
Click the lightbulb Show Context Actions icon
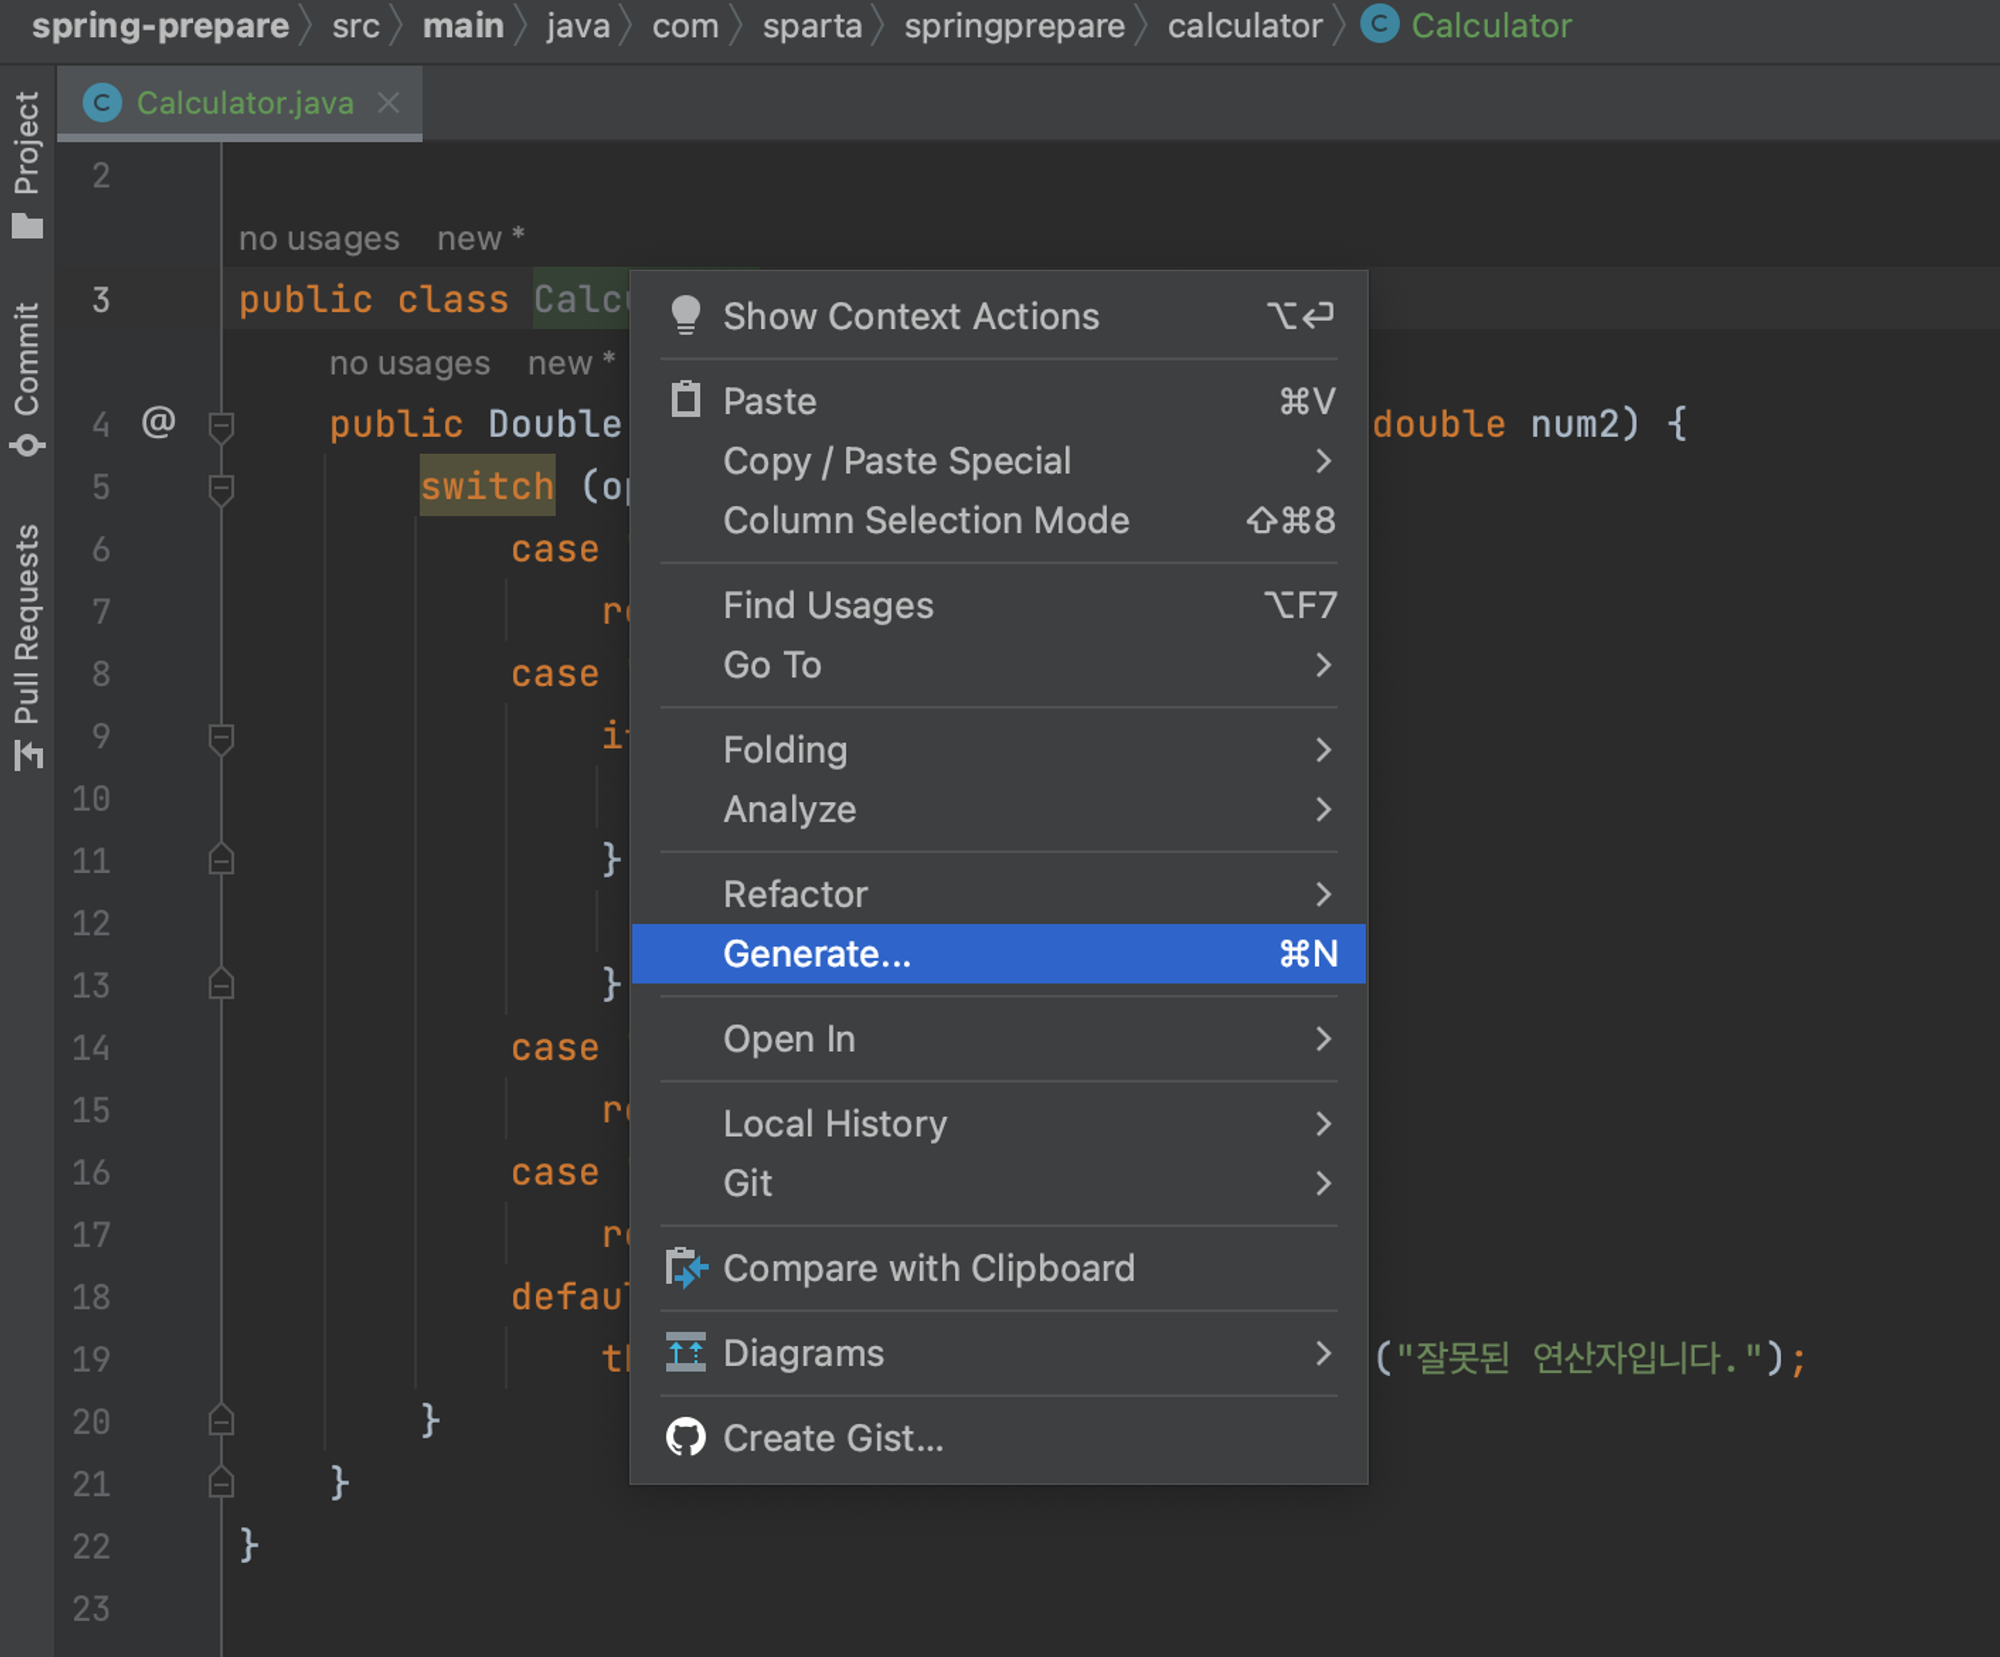(x=686, y=315)
